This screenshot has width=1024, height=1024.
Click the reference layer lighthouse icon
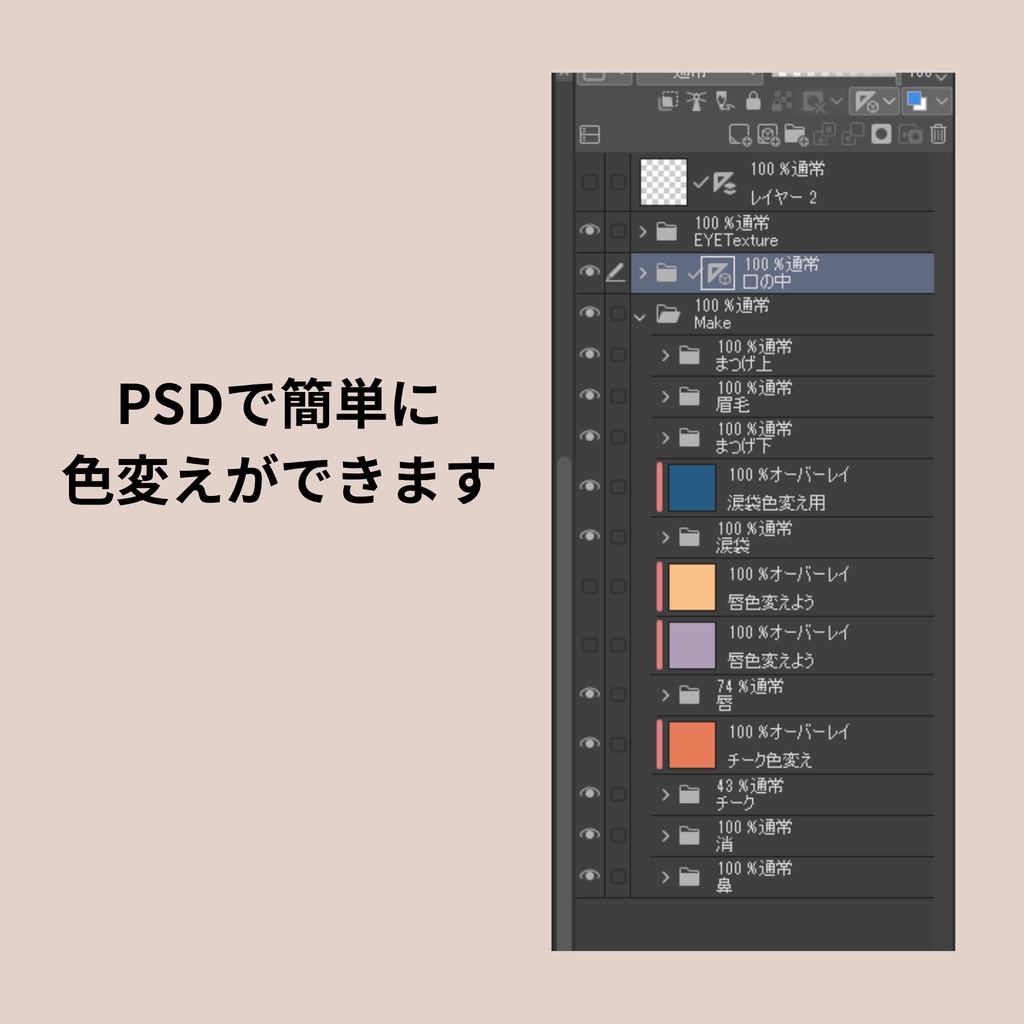point(696,101)
